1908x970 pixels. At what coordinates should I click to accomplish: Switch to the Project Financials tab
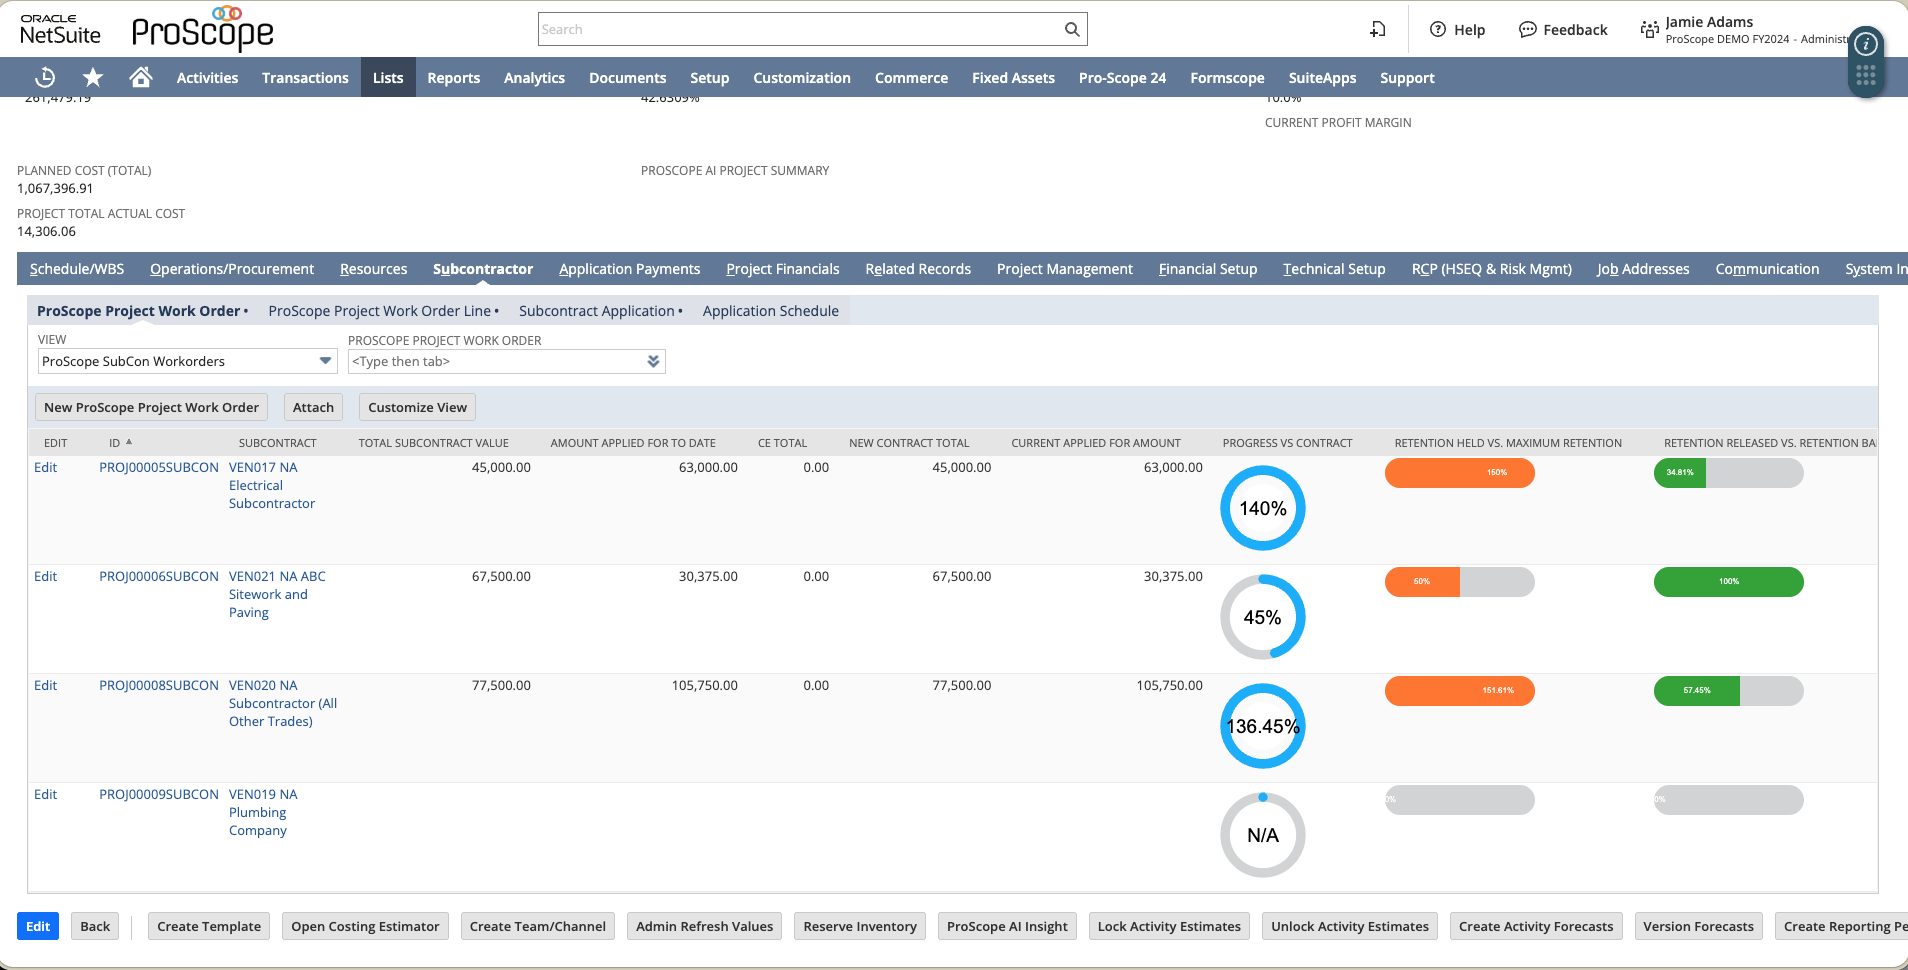782,269
